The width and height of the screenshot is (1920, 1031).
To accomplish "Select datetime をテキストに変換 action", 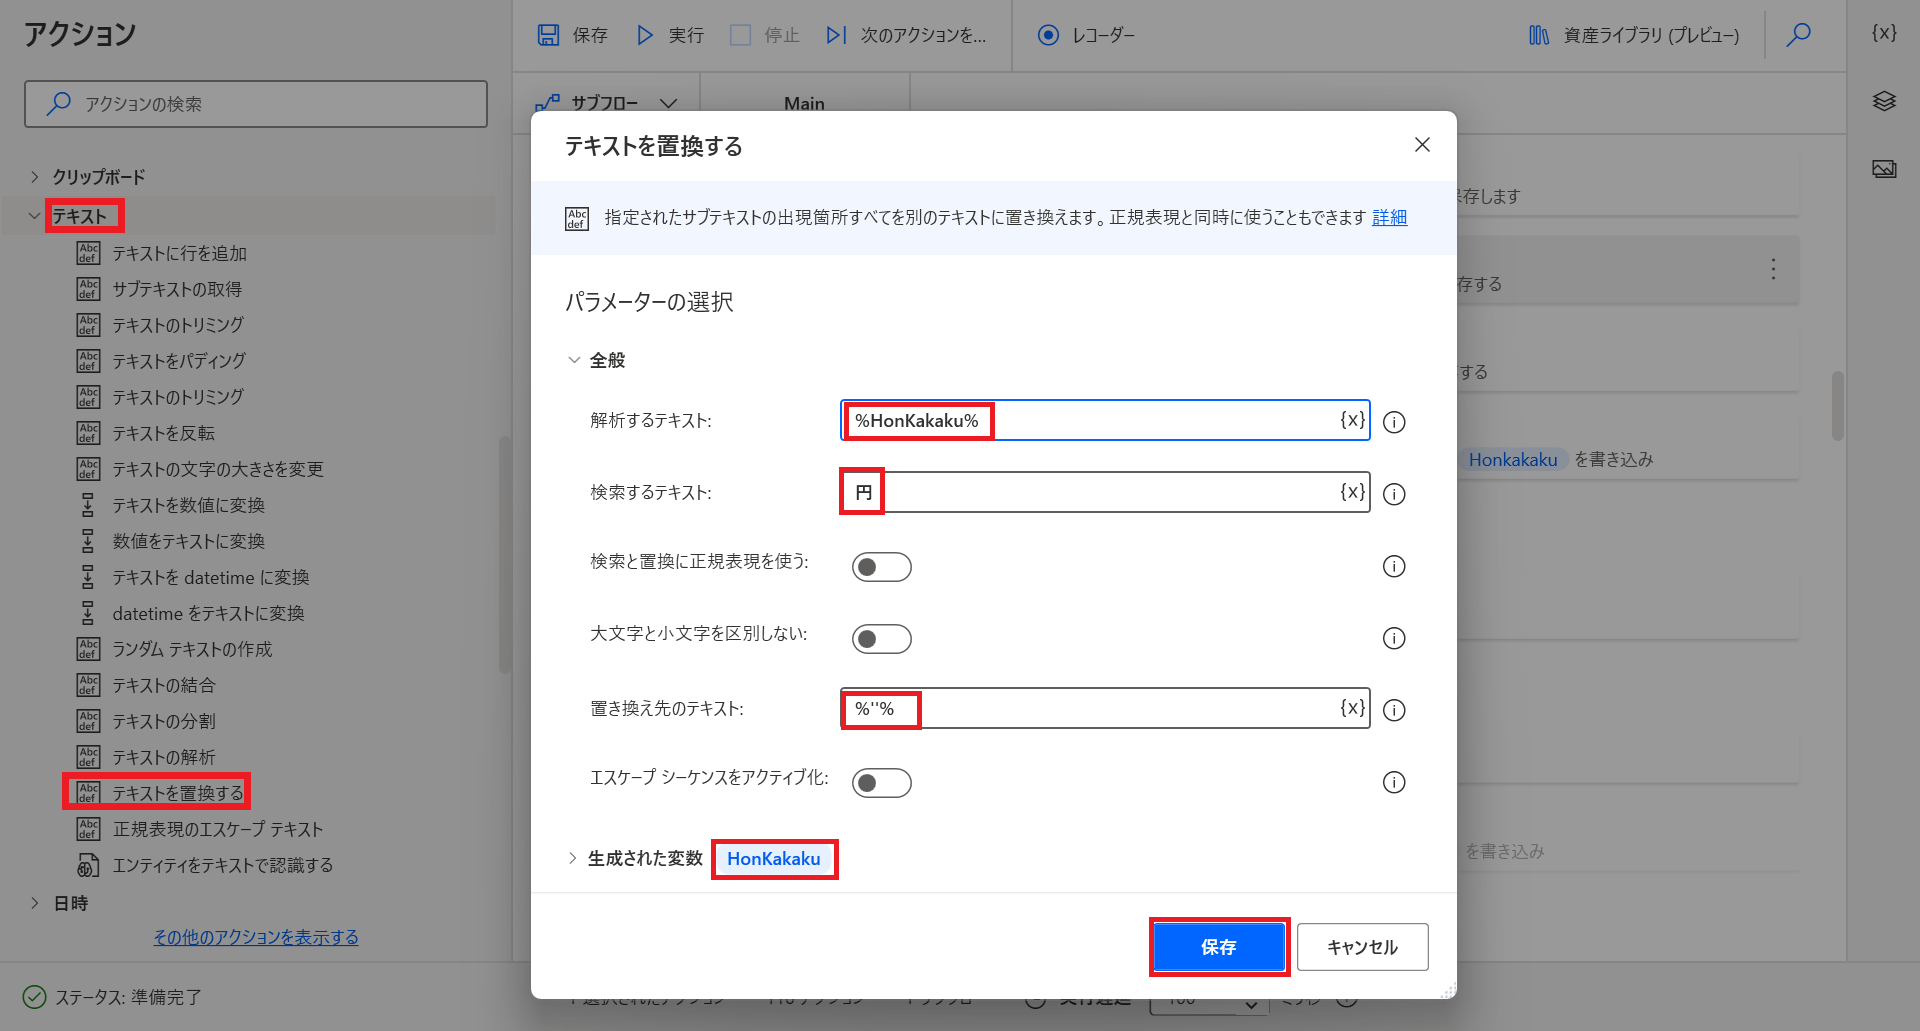I will [208, 613].
